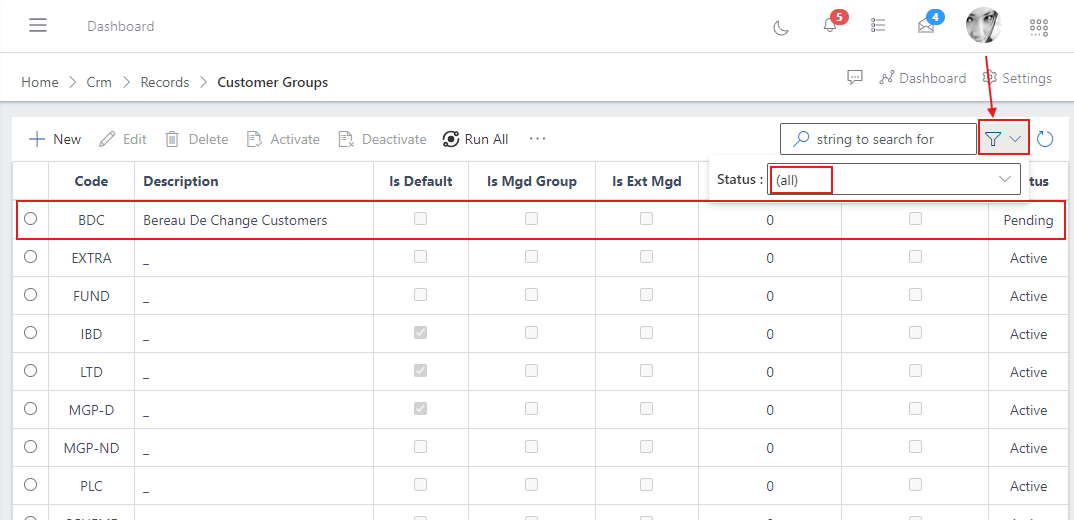This screenshot has width=1074, height=520.
Task: Toggle Is Mgd Group checkbox for LTD
Action: click(x=532, y=371)
